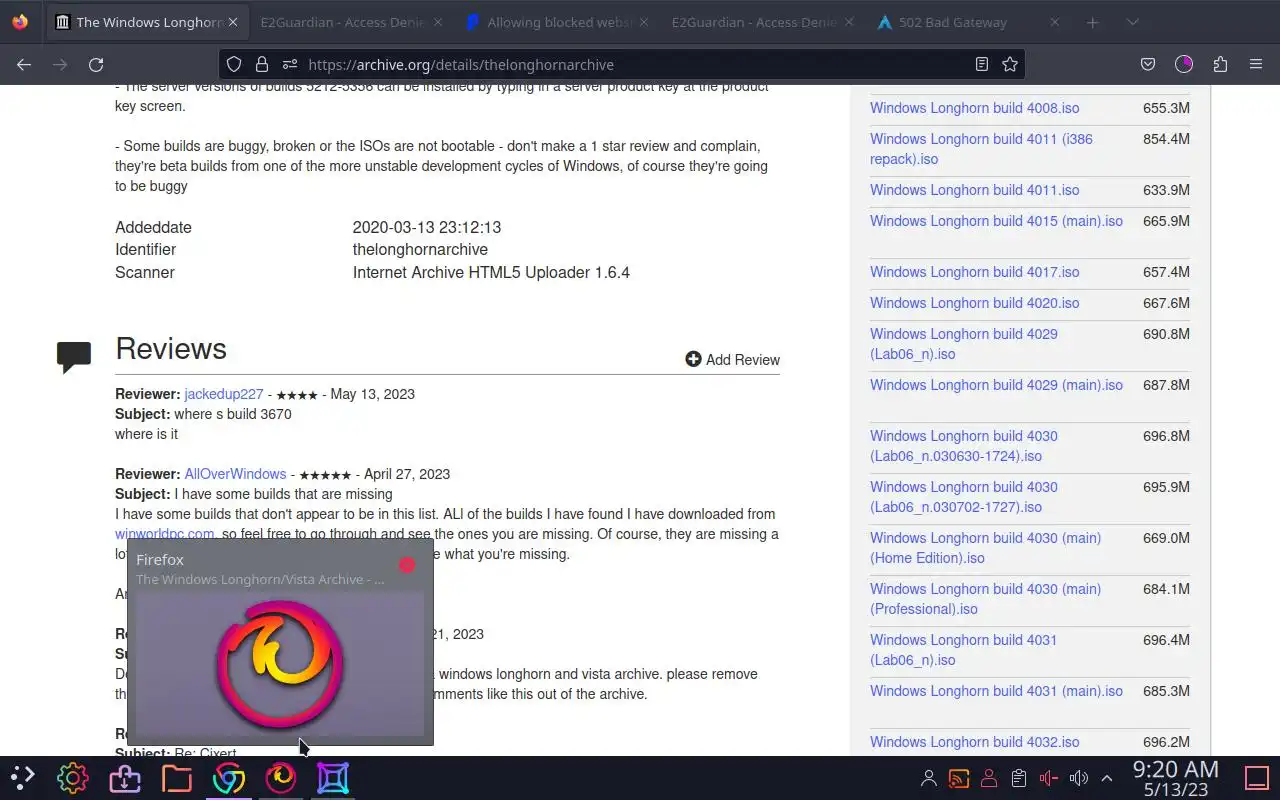Download build 4030 (main) (Home Edition).iso
Image resolution: width=1280 pixels, height=800 pixels.
985,548
